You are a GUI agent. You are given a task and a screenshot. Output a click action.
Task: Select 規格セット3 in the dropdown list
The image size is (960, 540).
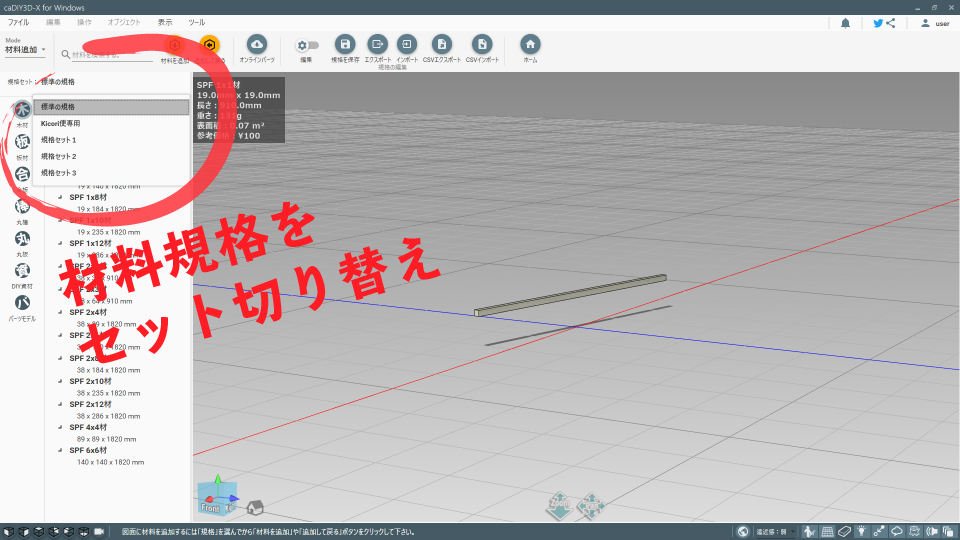click(111, 173)
